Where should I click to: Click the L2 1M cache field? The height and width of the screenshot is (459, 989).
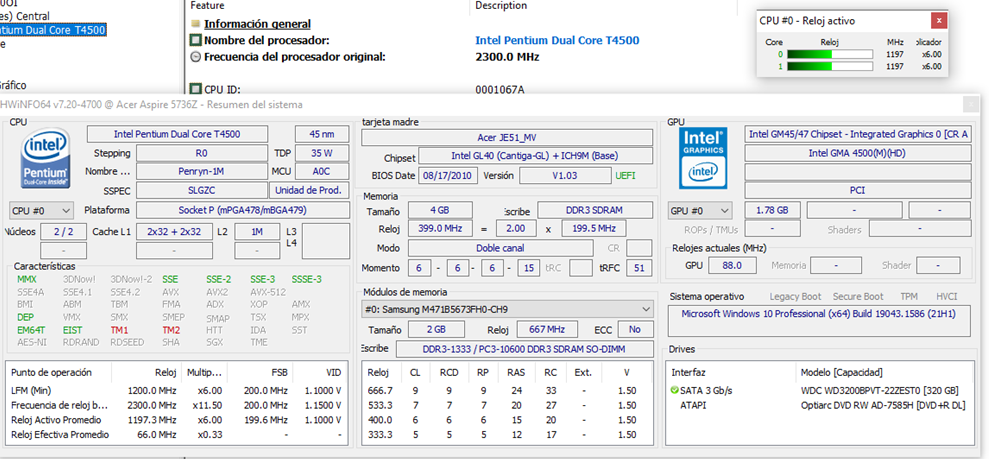pos(257,232)
